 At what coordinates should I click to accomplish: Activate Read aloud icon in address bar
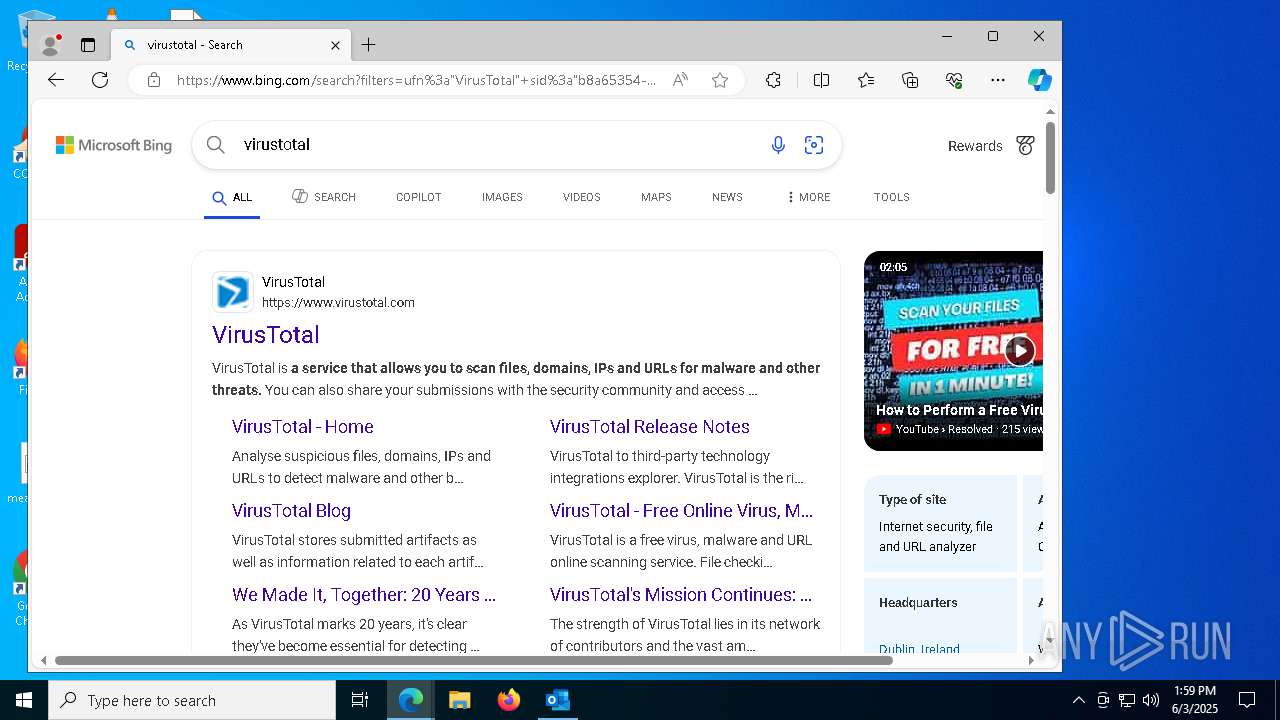(680, 80)
